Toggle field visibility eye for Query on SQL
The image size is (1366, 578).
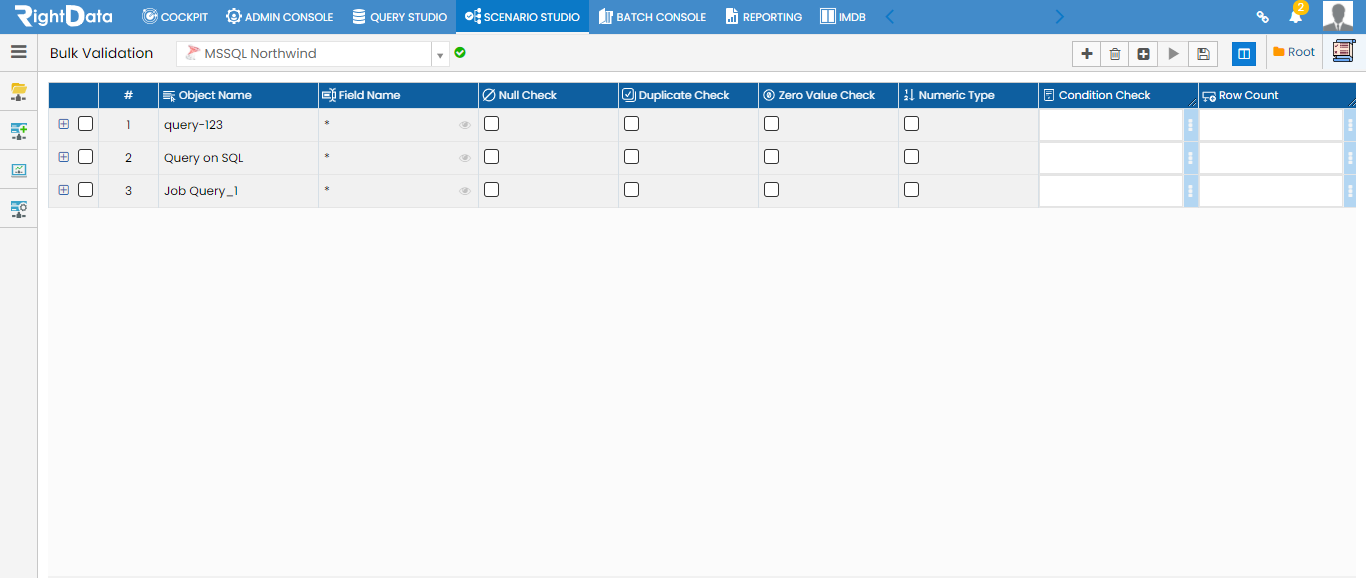pos(465,158)
